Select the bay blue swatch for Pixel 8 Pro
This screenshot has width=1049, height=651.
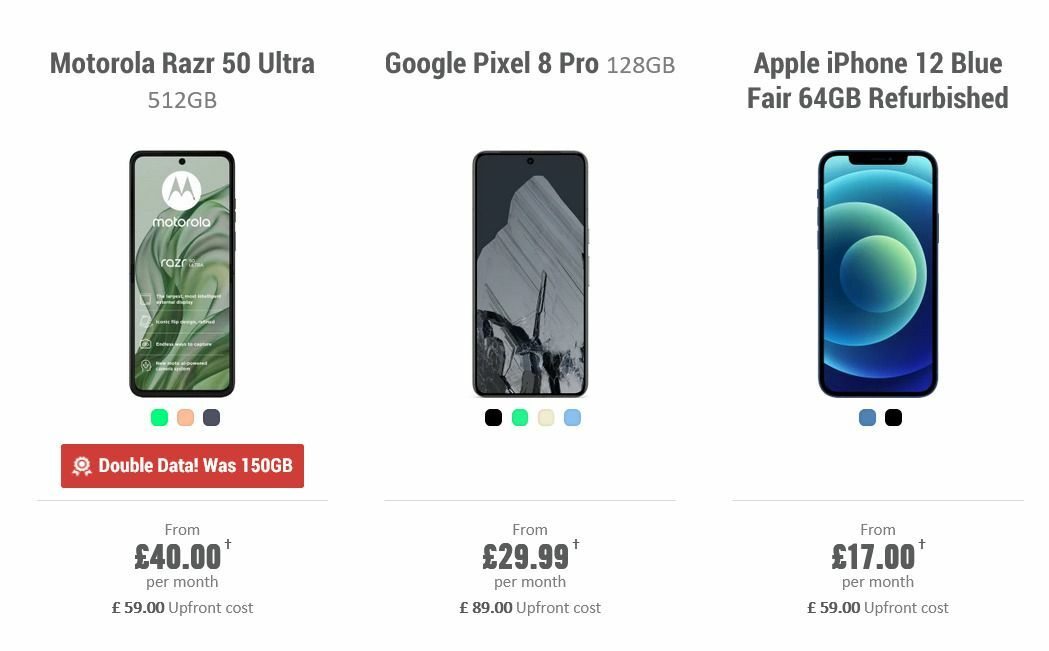pyautogui.click(x=572, y=417)
